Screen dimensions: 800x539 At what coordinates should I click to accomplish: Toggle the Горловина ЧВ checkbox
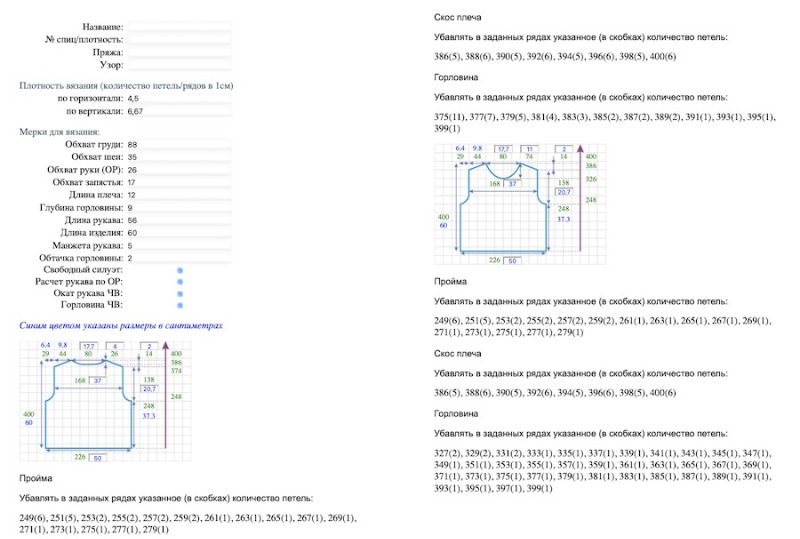pos(180,307)
